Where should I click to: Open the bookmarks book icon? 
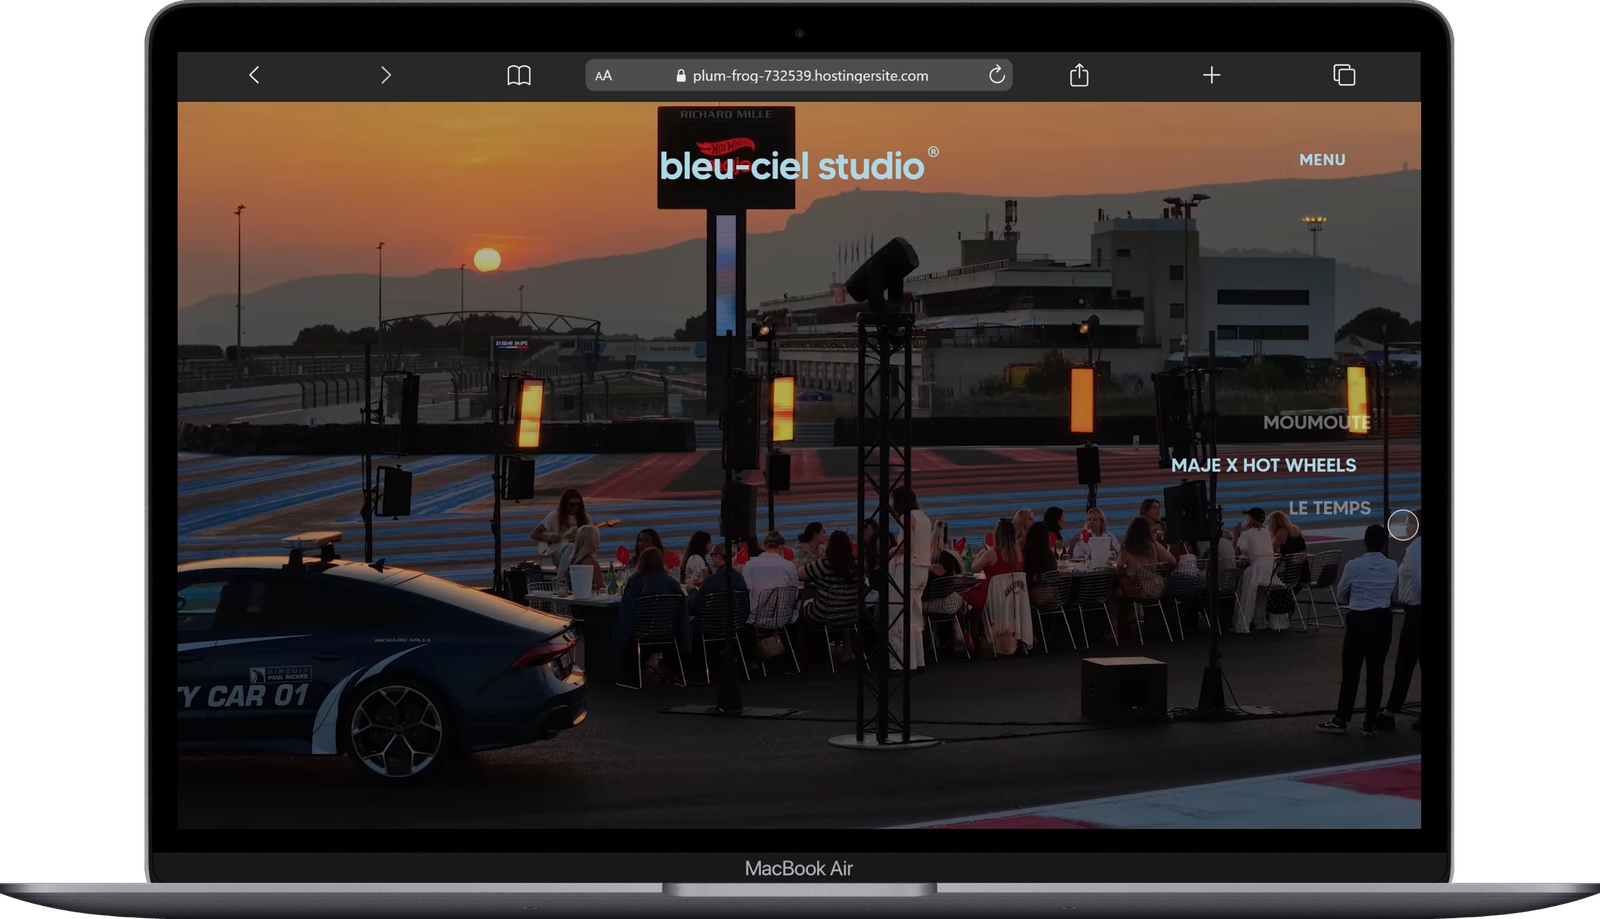pyautogui.click(x=519, y=75)
